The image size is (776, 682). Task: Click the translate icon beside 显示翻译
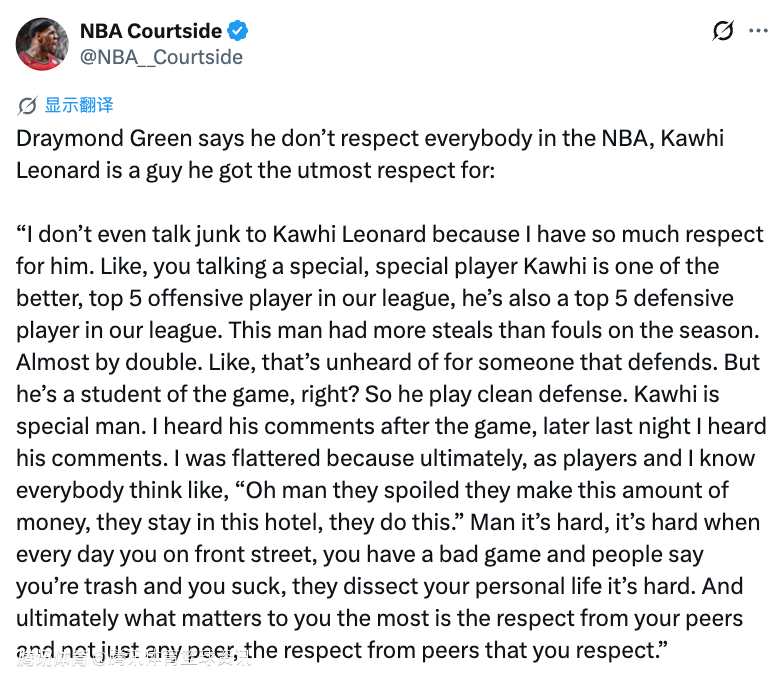point(27,105)
